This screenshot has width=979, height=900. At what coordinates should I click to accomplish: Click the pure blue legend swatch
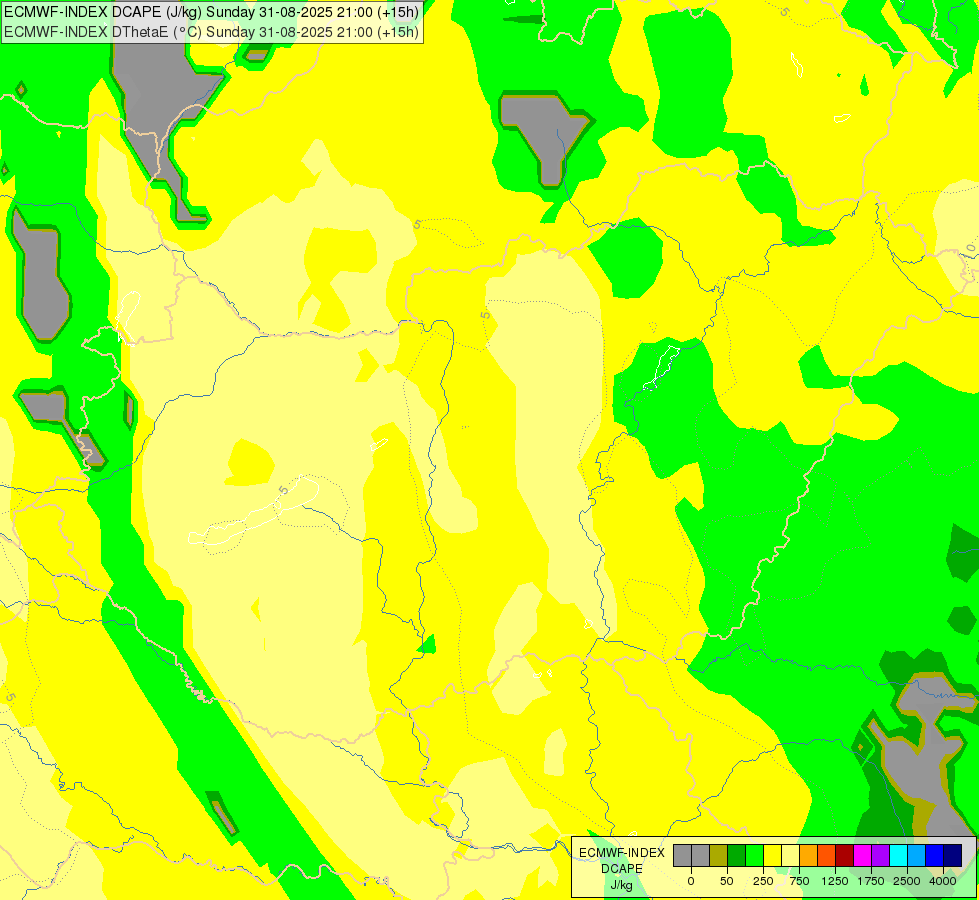click(935, 856)
